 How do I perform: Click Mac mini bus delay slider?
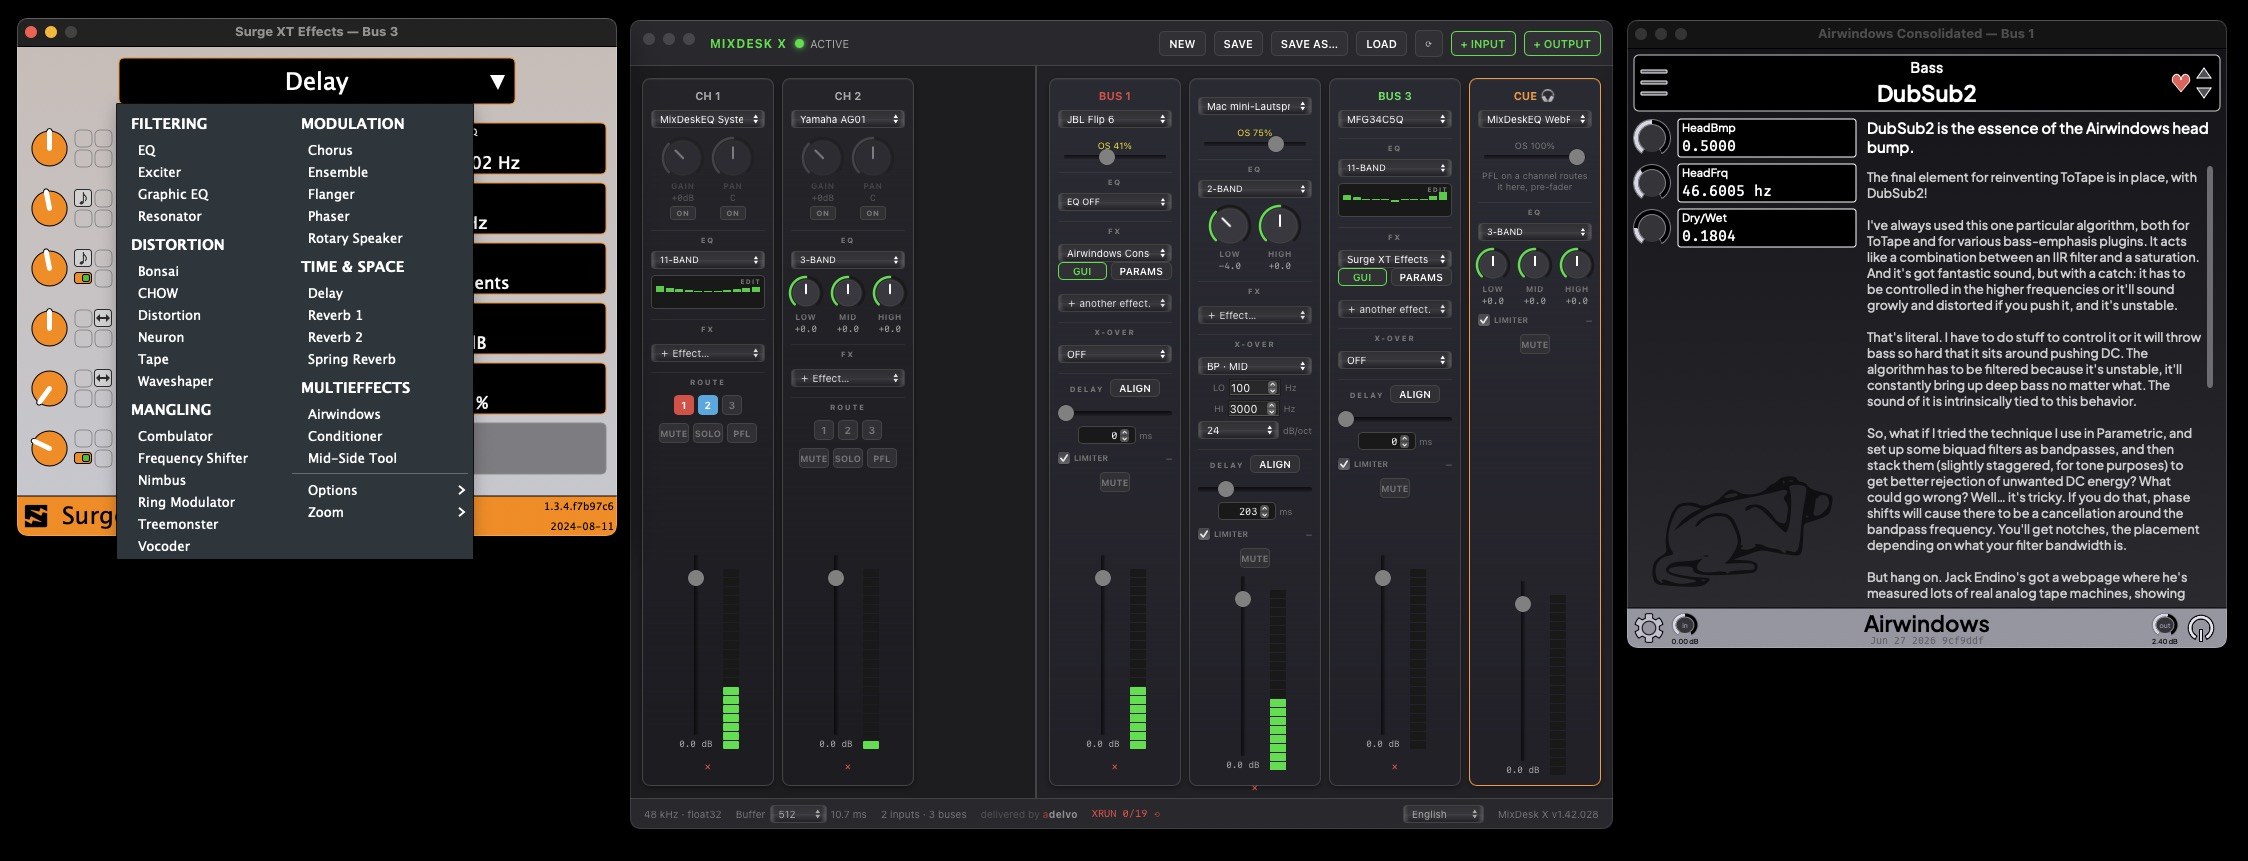(1254, 489)
